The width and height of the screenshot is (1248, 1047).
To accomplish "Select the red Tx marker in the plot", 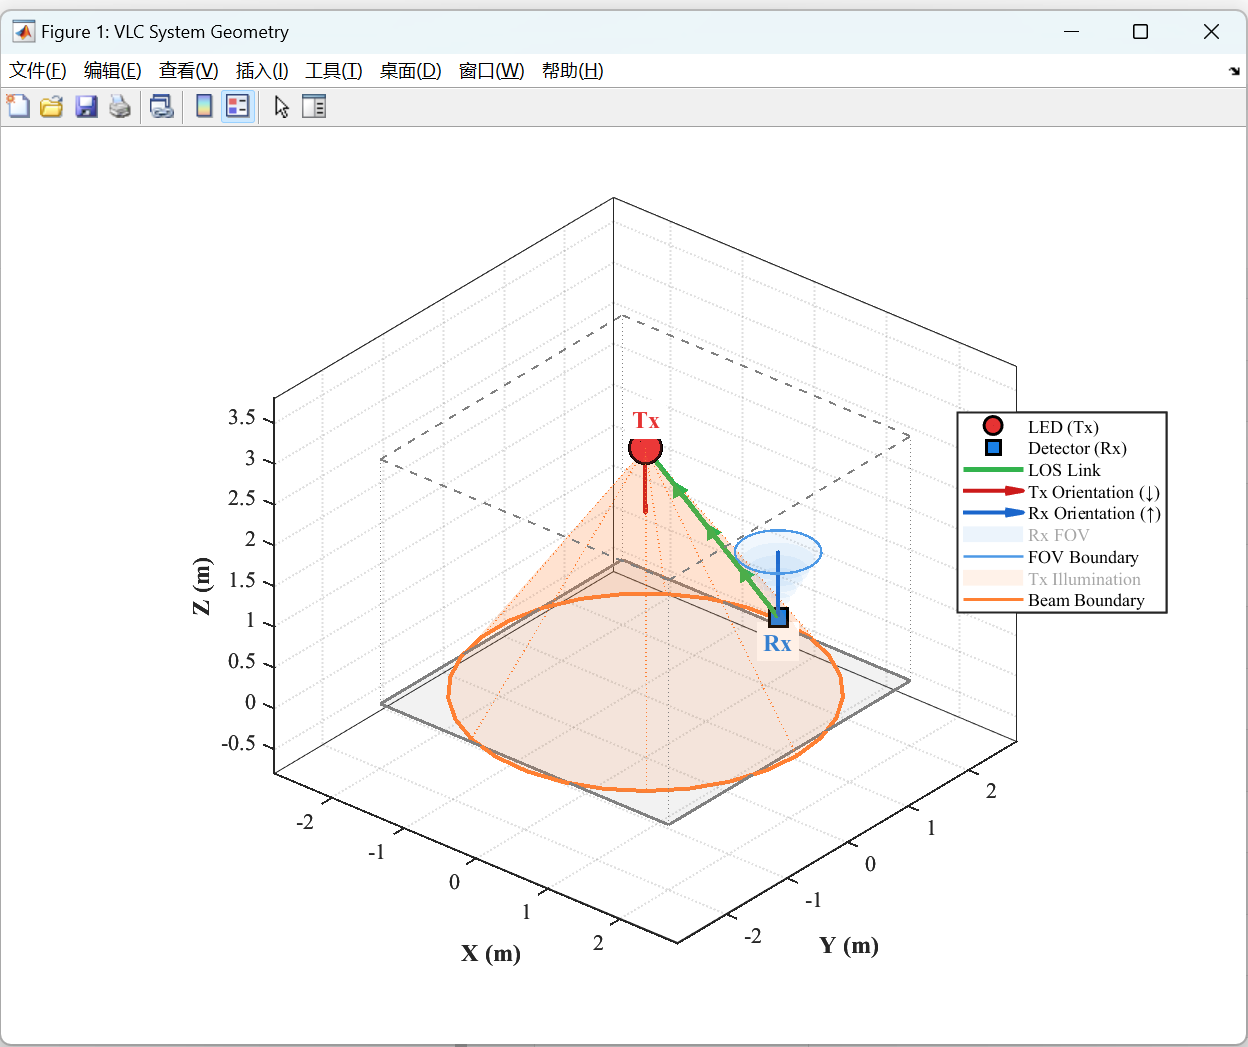I will [x=646, y=448].
